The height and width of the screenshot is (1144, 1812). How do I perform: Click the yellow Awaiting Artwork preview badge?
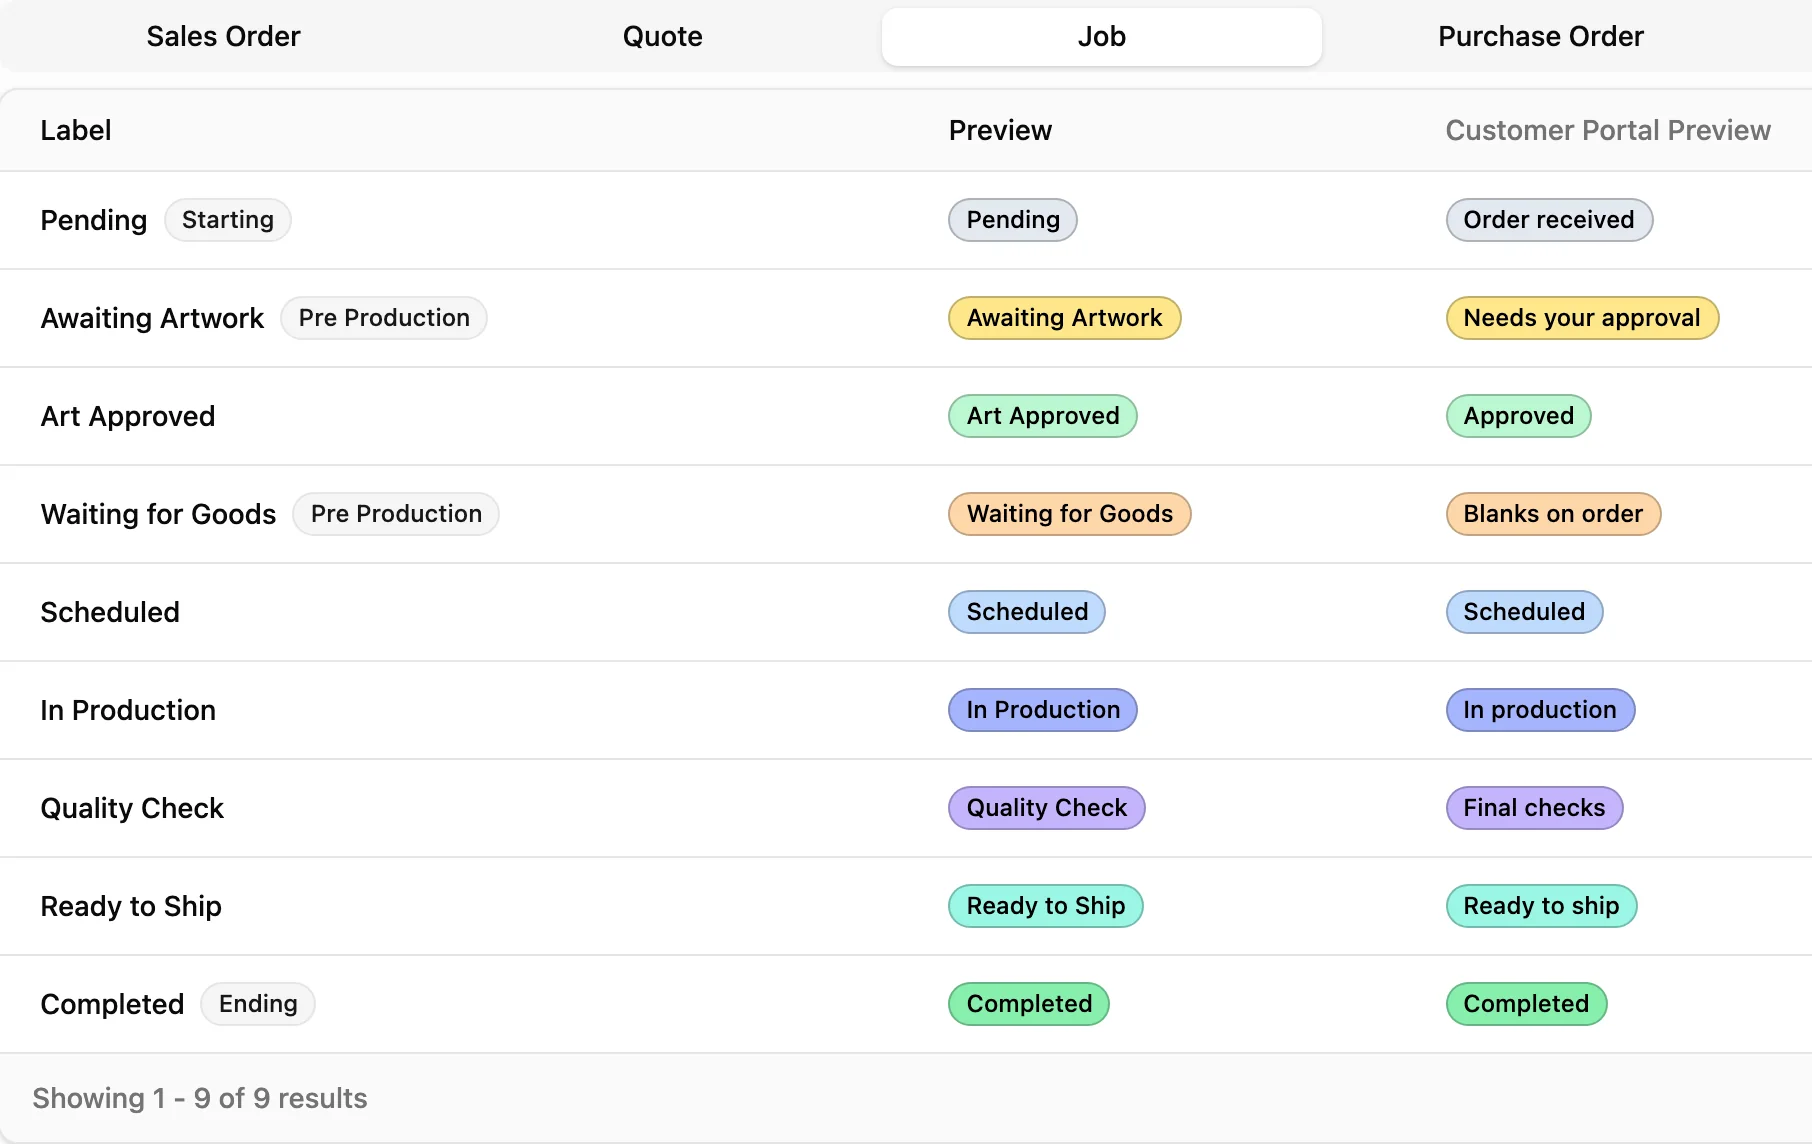1064,318
